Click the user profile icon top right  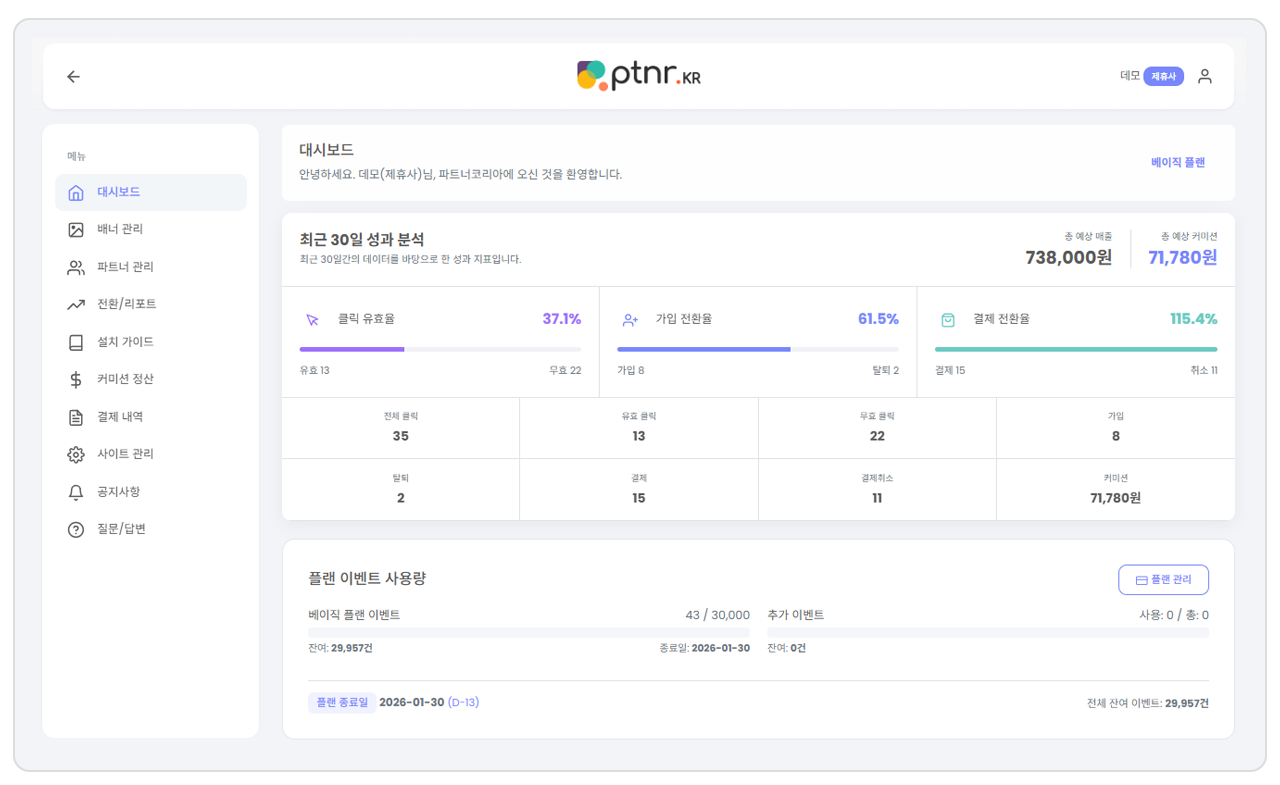click(1205, 75)
